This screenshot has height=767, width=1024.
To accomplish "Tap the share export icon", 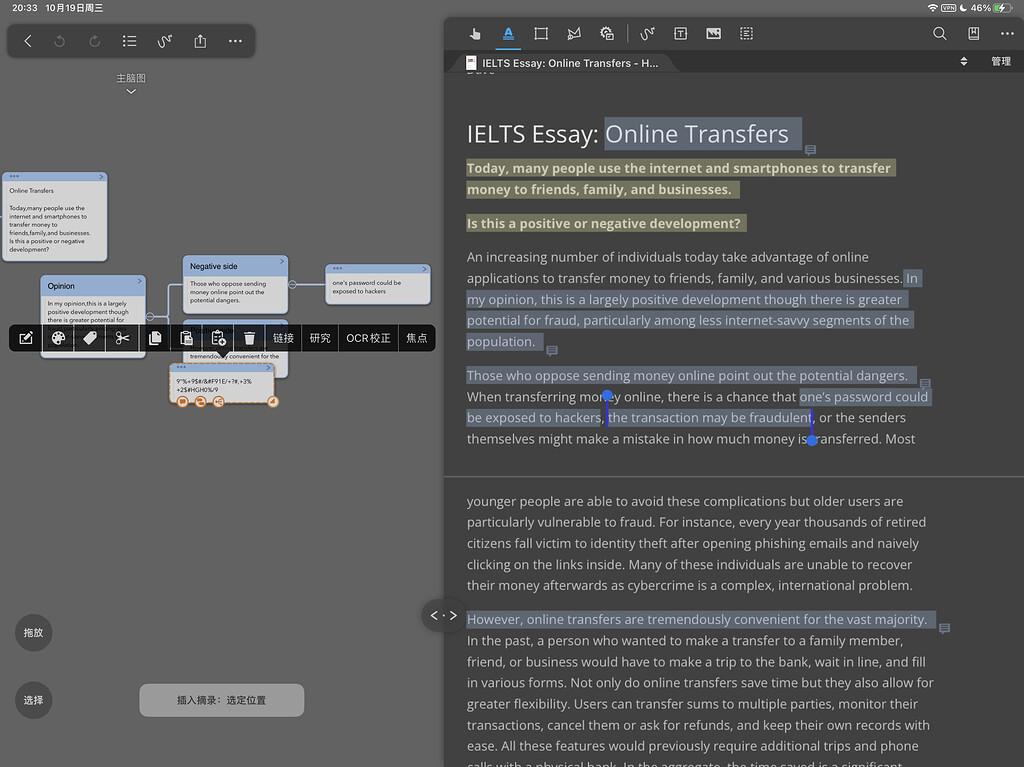I will pyautogui.click(x=200, y=41).
